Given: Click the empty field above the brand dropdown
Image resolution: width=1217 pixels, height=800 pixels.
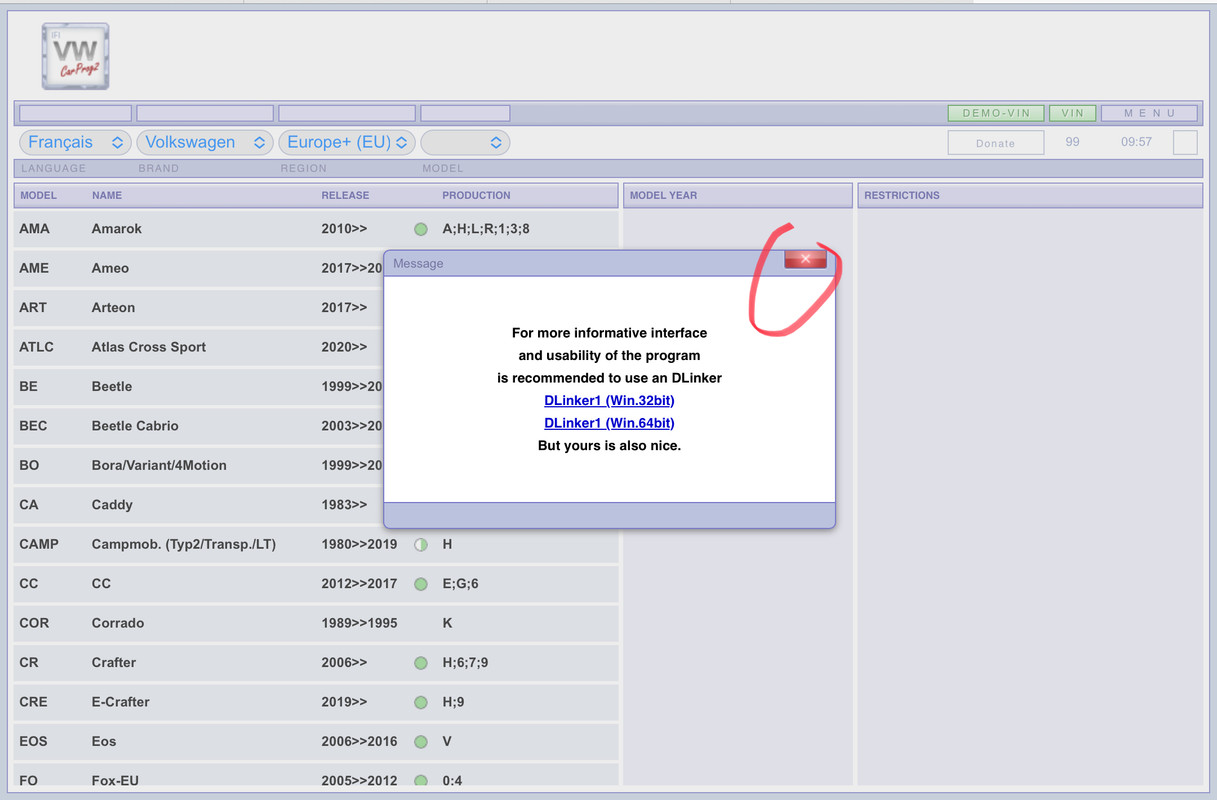Looking at the screenshot, I should pos(205,113).
